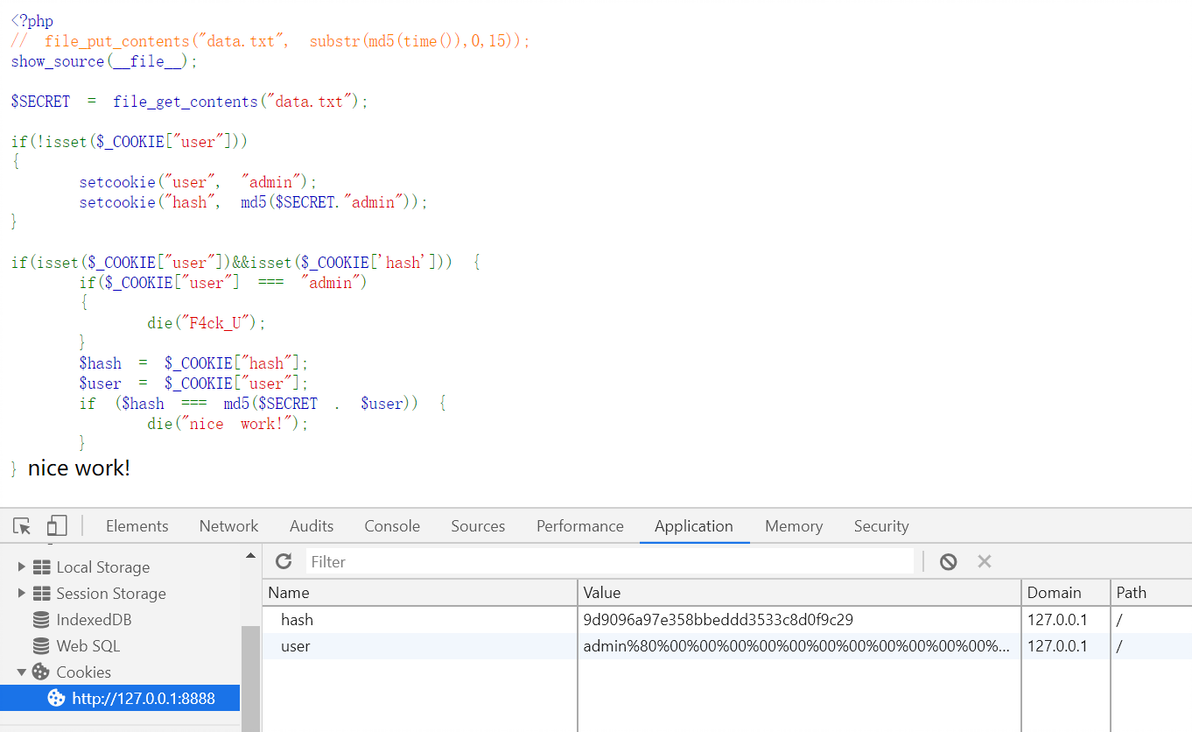Select the user cookie name cell
This screenshot has height=732, width=1192.
420,646
